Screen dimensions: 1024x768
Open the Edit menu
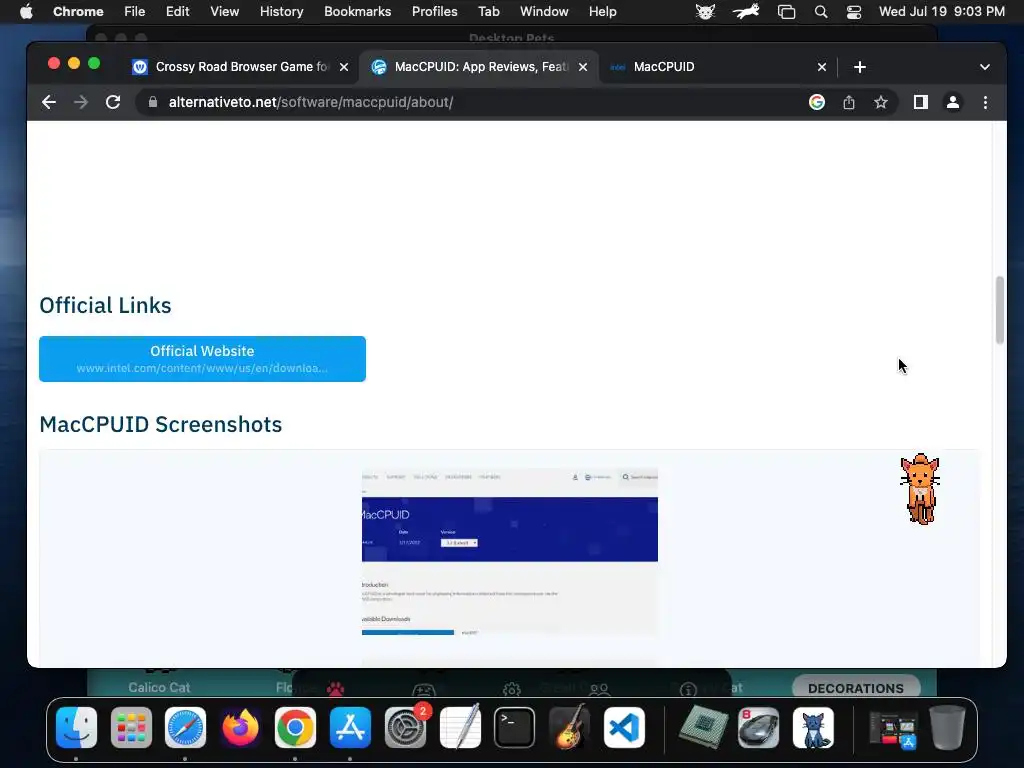pos(177,12)
